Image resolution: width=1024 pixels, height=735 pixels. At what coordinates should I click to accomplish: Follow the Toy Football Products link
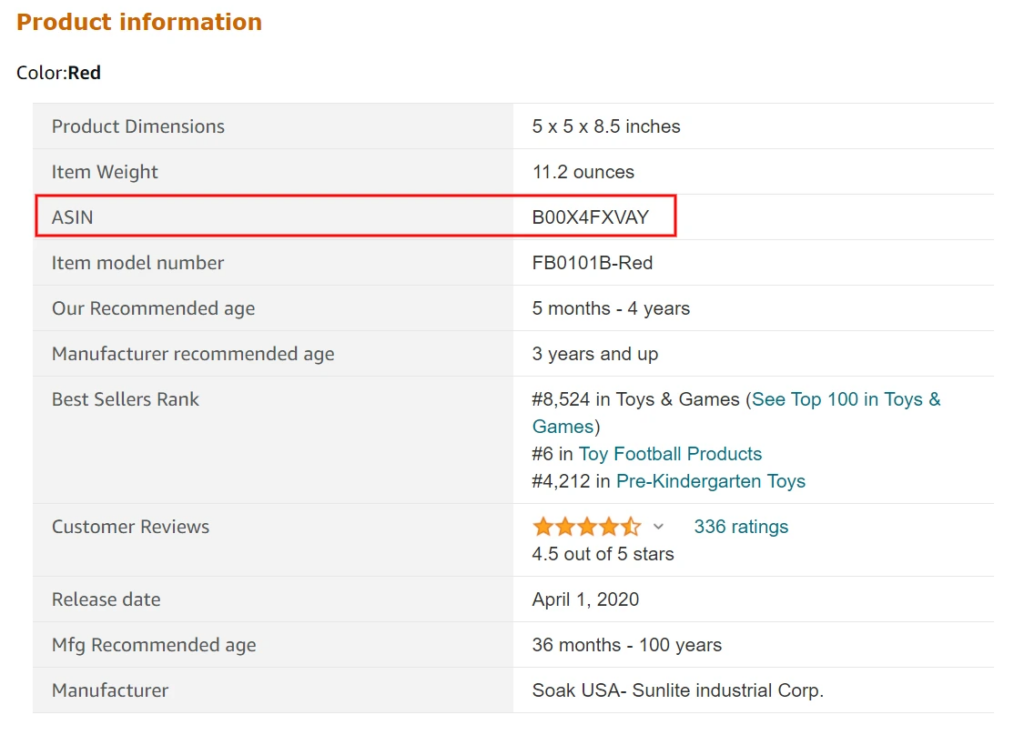670,453
